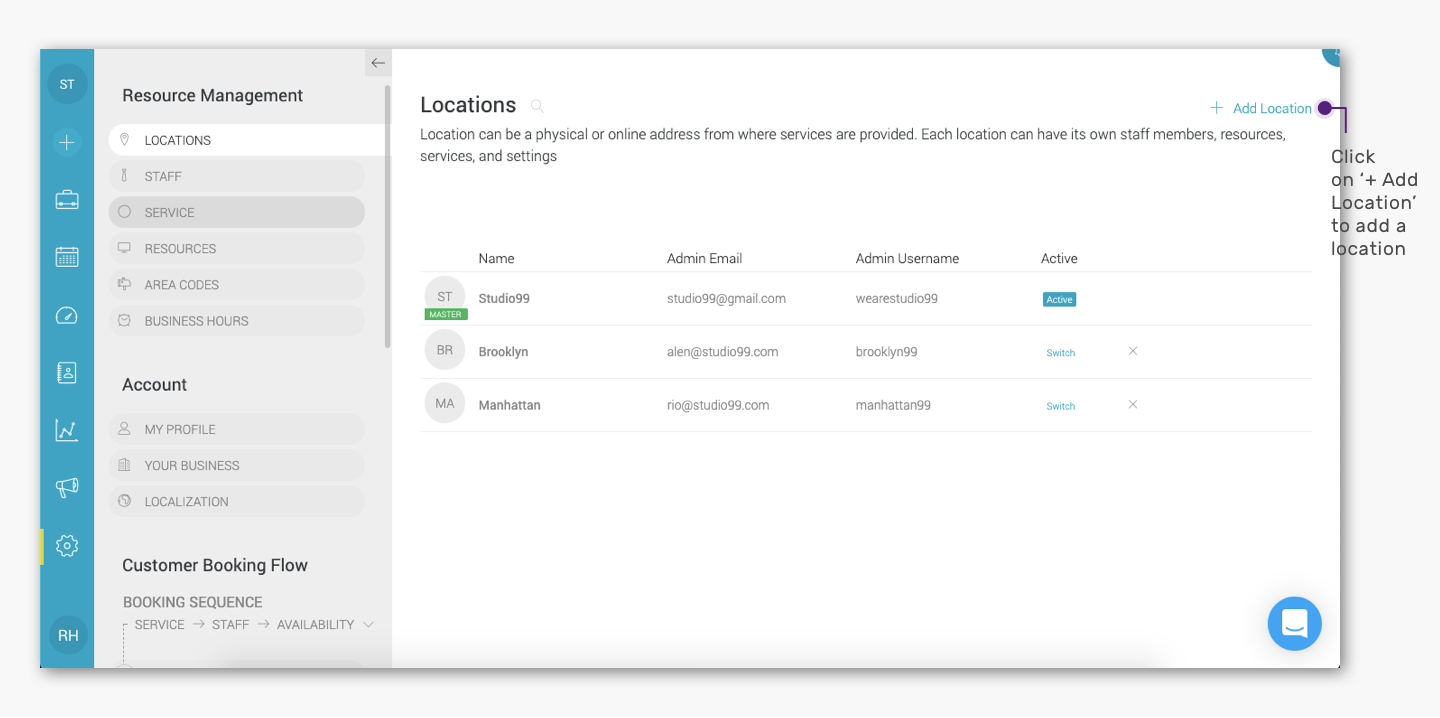Screen dimensions: 1440x718
Task: Open My Profile under Account
Action: pyautogui.click(x=237, y=429)
